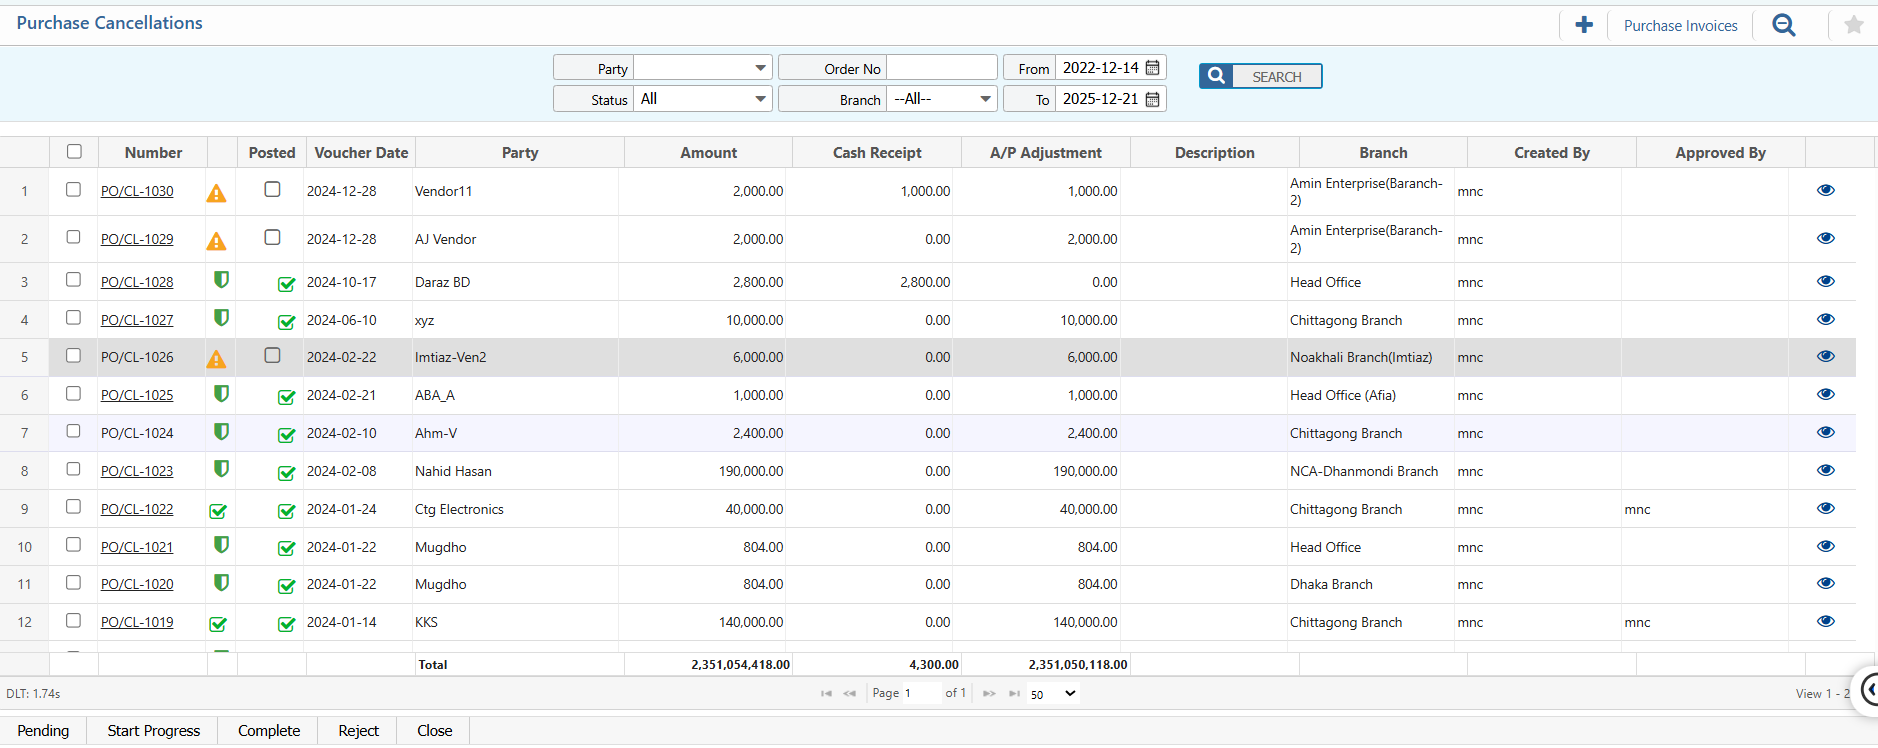This screenshot has height=748, width=1878.
Task: Click into the Order No input field
Action: pos(941,68)
